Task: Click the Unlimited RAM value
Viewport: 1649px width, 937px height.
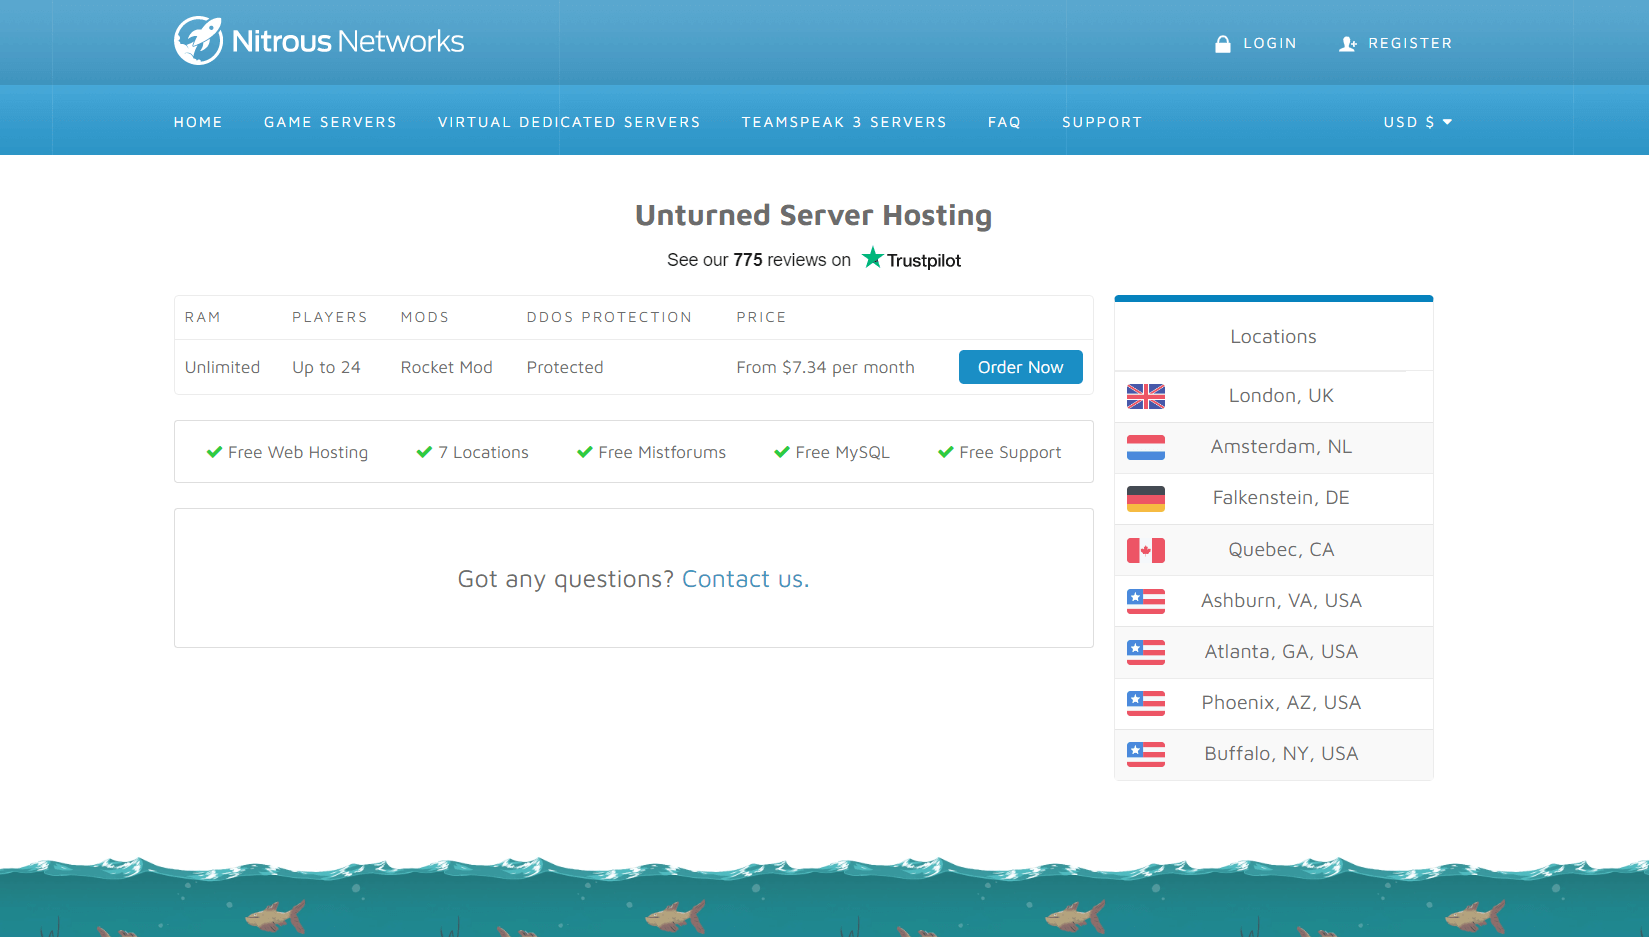Action: click(x=222, y=367)
